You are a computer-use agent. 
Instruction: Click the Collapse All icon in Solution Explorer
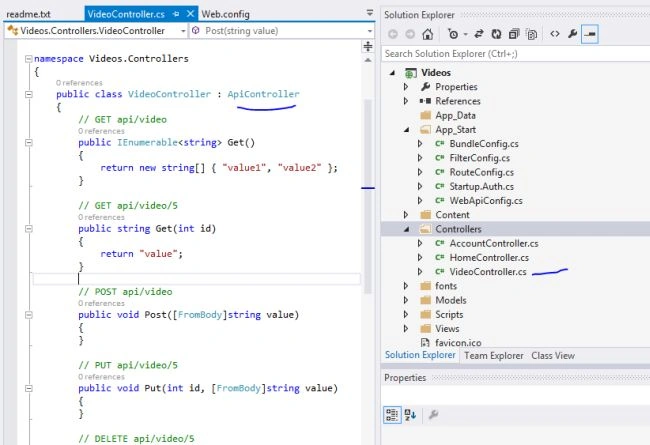coord(514,34)
